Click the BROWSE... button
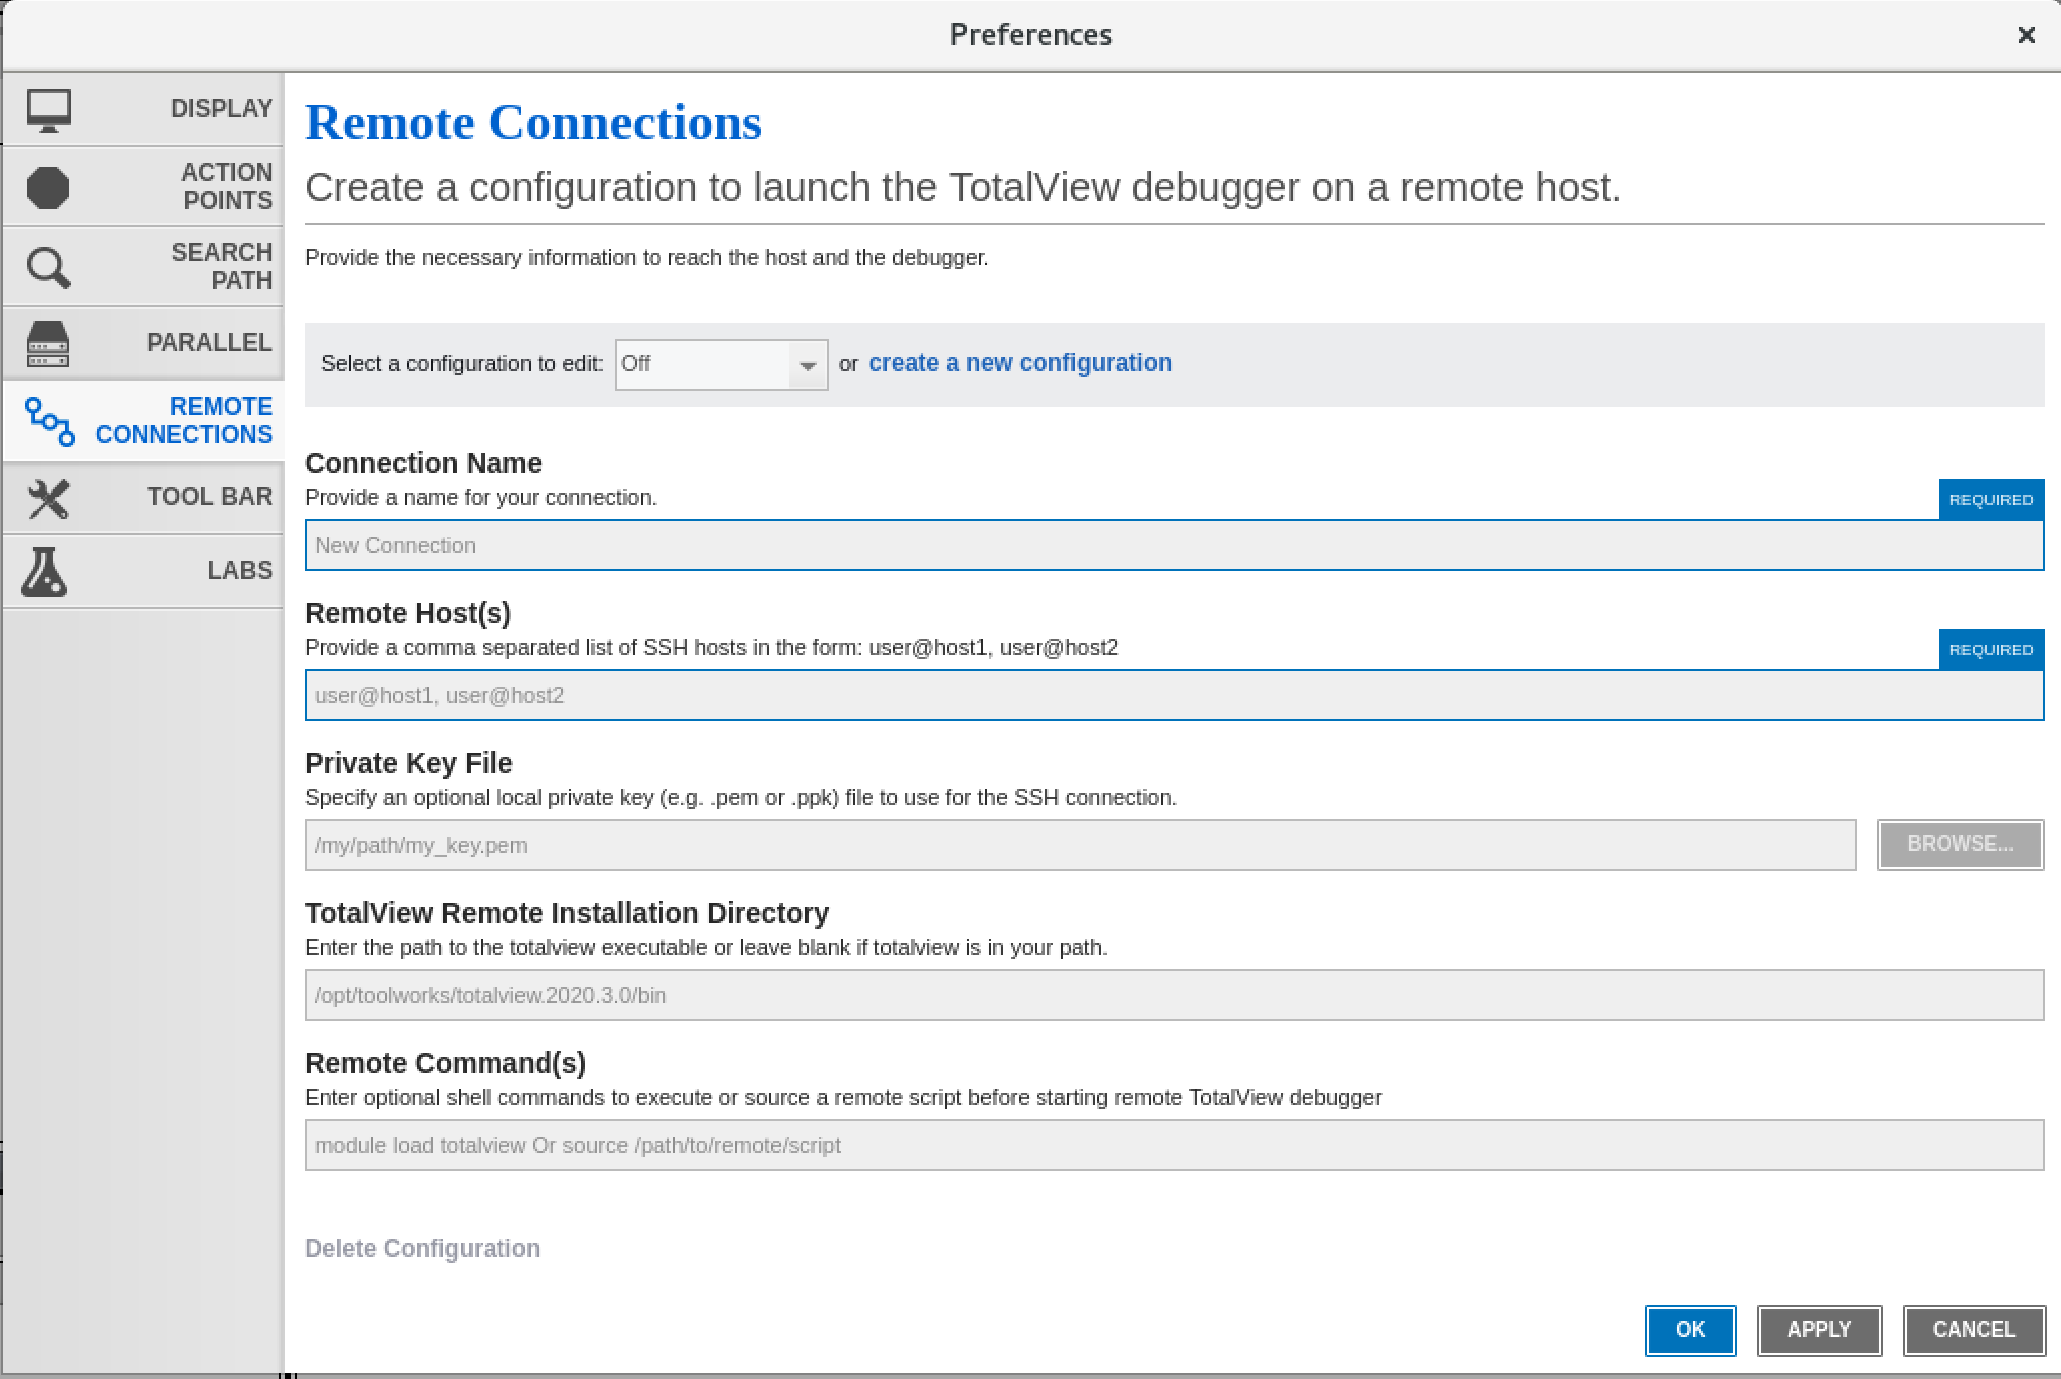Image resolution: width=2061 pixels, height=1379 pixels. click(1960, 845)
